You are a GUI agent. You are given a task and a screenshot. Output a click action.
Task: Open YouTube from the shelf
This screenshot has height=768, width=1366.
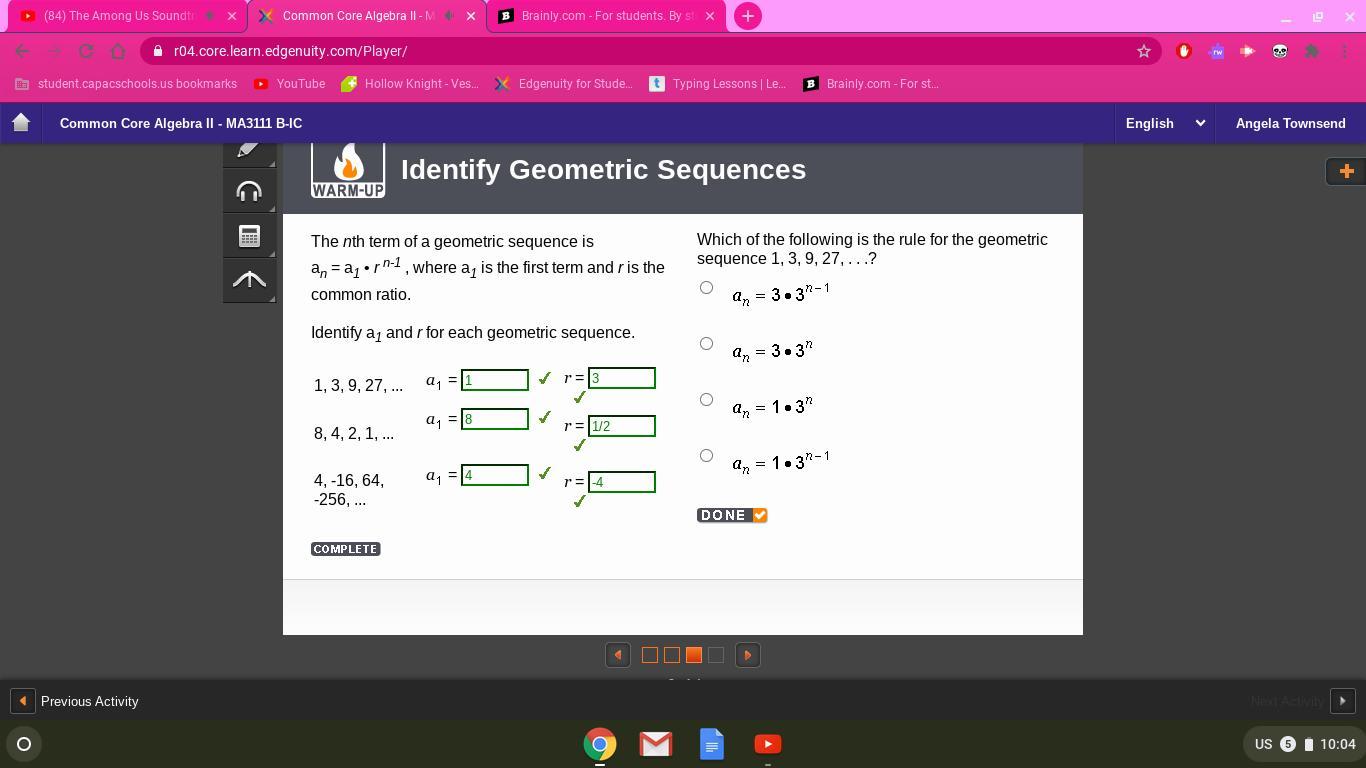pyautogui.click(x=768, y=744)
